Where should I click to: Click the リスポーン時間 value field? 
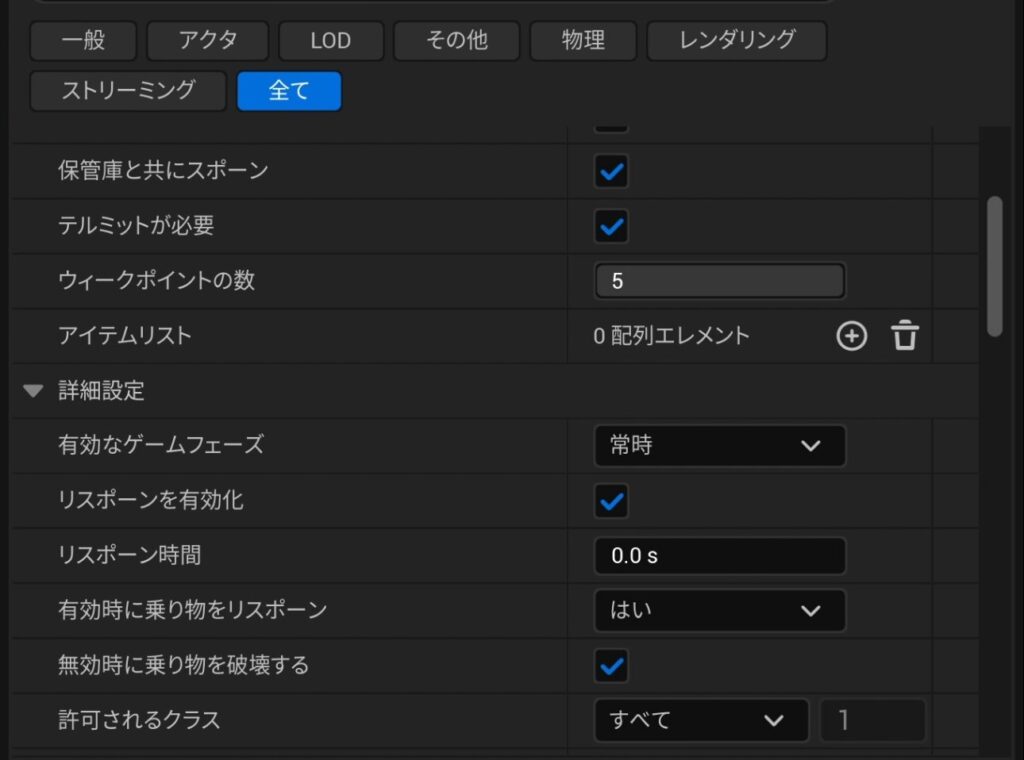719,556
